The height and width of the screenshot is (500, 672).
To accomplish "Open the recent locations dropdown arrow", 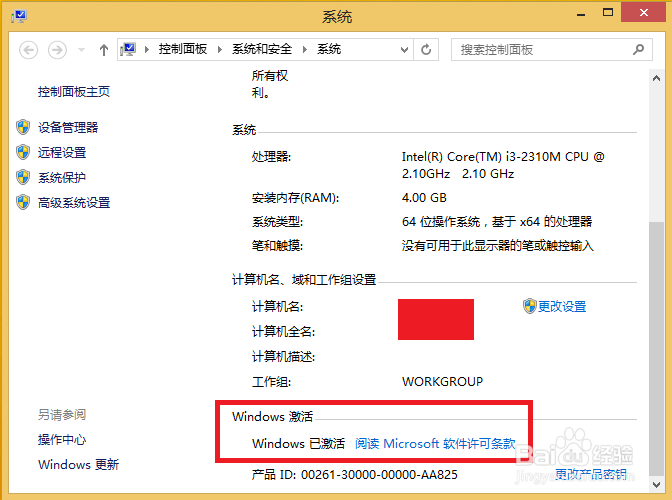I will click(x=81, y=50).
